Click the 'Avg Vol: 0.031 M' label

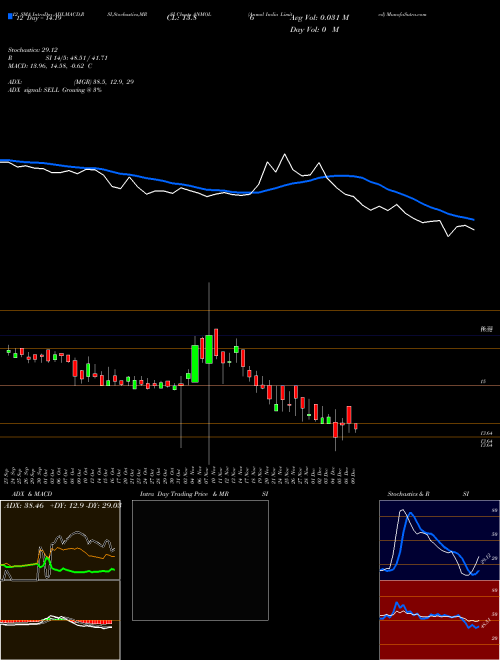tap(319, 18)
